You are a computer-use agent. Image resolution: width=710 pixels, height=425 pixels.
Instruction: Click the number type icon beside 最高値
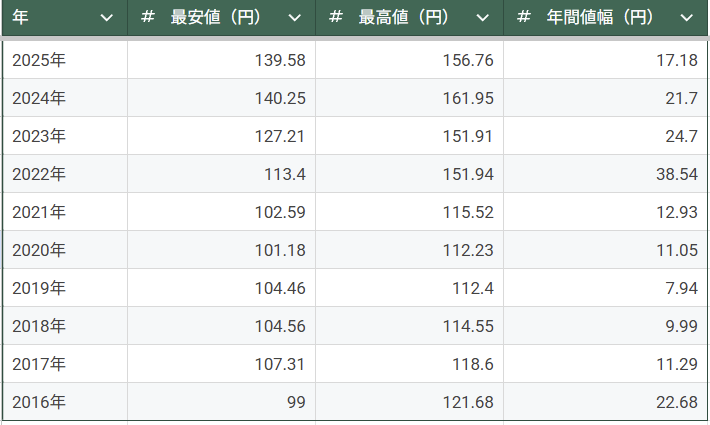pos(336,18)
